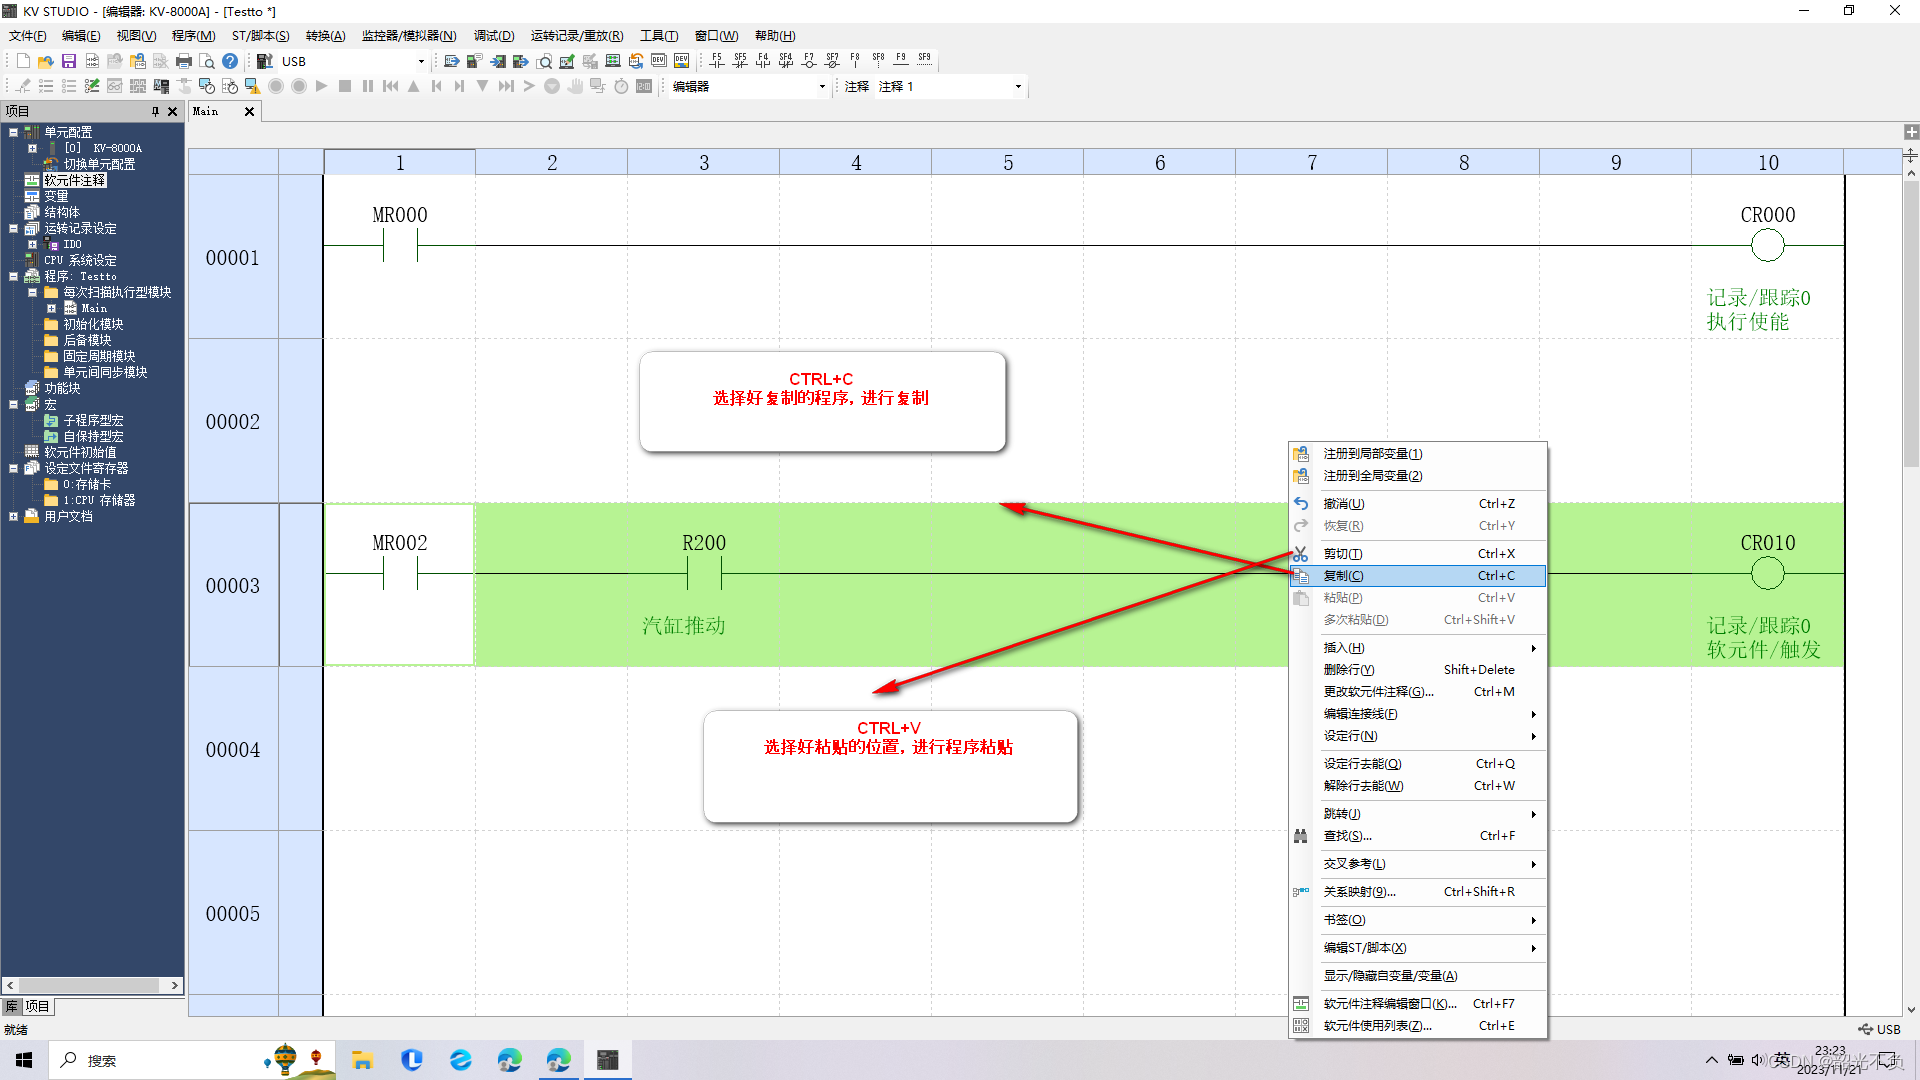The height and width of the screenshot is (1080, 1920).
Task: Click the stopwatch icon in the second toolbar
Action: tap(621, 87)
